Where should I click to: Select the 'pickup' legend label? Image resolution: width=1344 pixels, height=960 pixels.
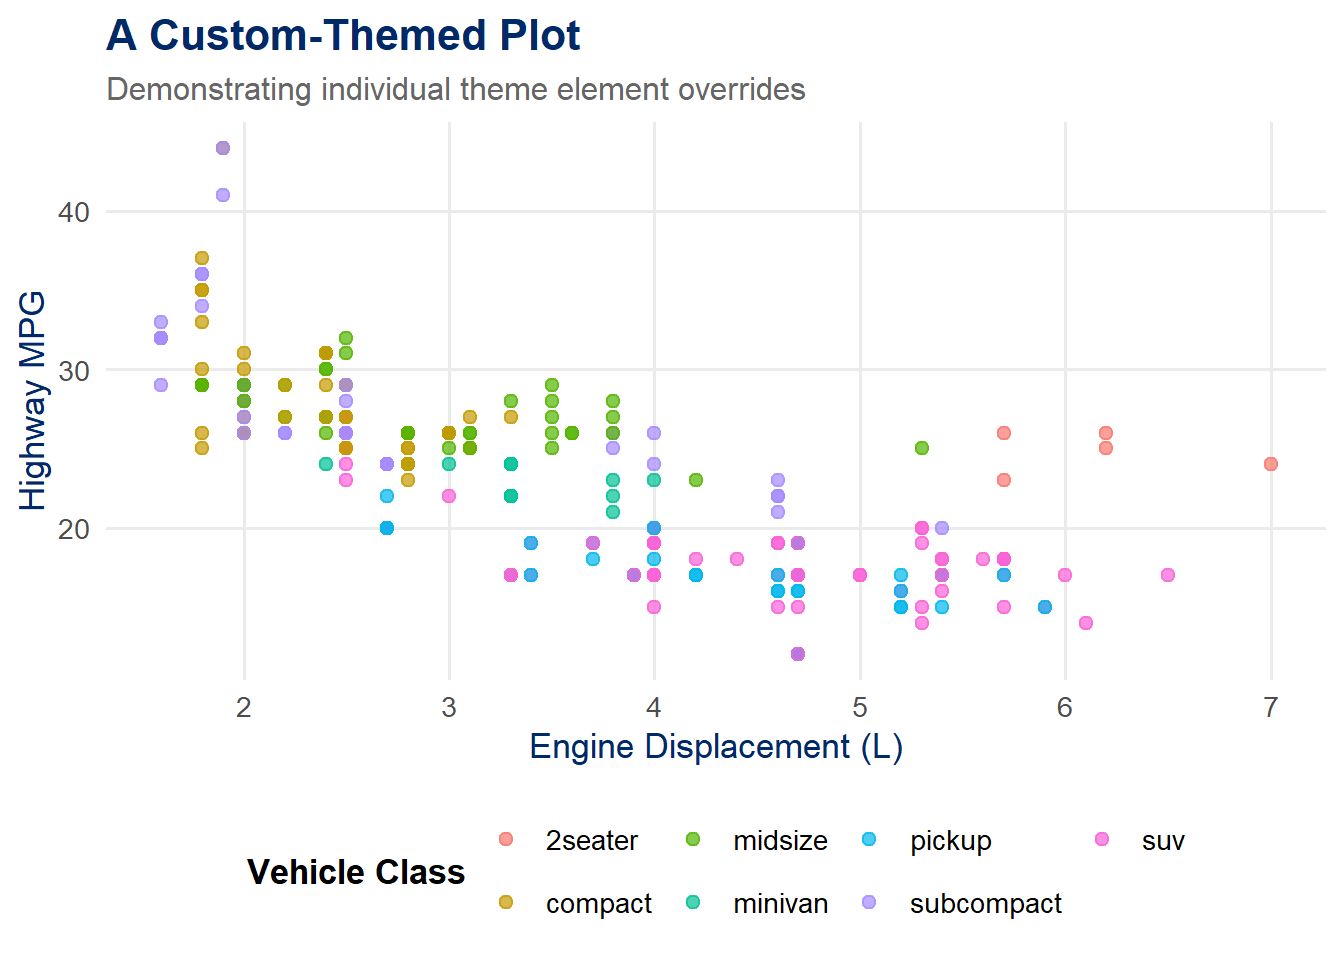(950, 841)
